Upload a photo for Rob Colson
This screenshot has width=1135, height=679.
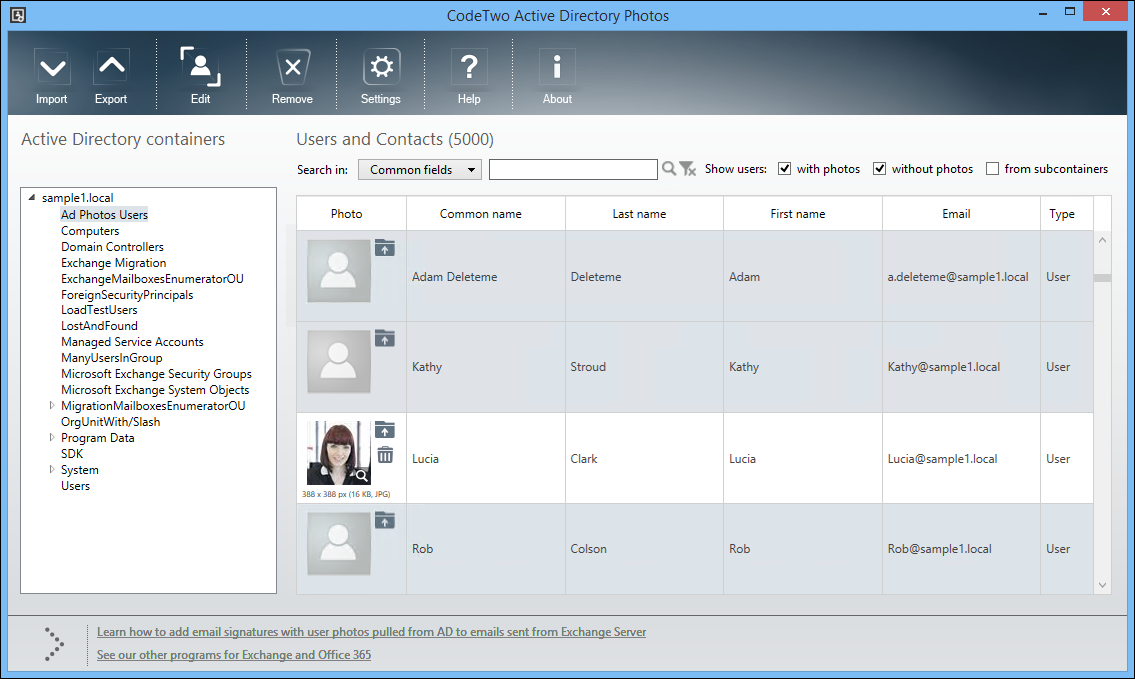tap(385, 520)
